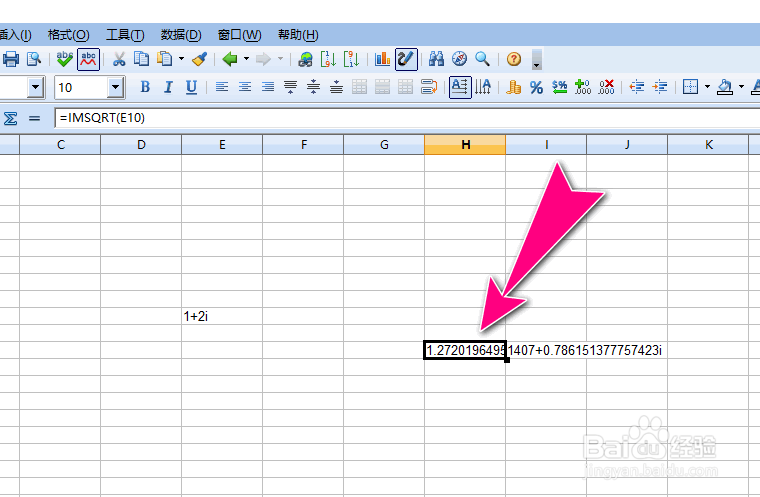Viewport: 760px width, 497px height.
Task: Paste with the clipboard icon
Action: 165,59
